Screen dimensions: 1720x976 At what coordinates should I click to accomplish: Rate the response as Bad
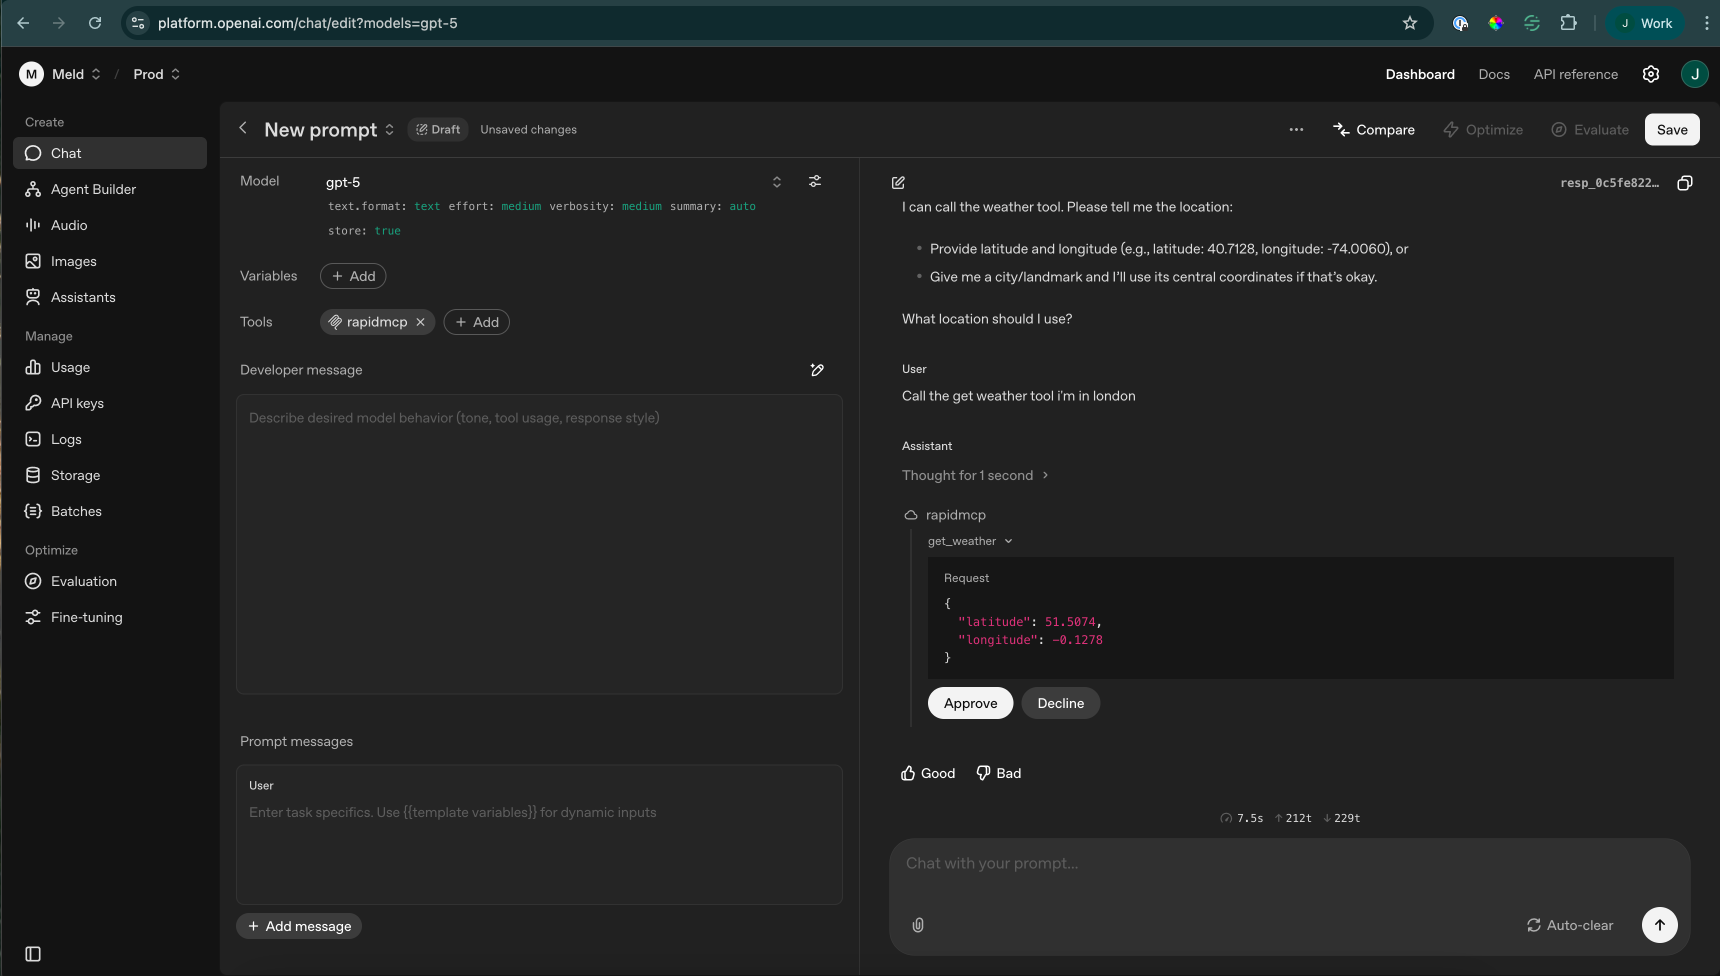997,772
